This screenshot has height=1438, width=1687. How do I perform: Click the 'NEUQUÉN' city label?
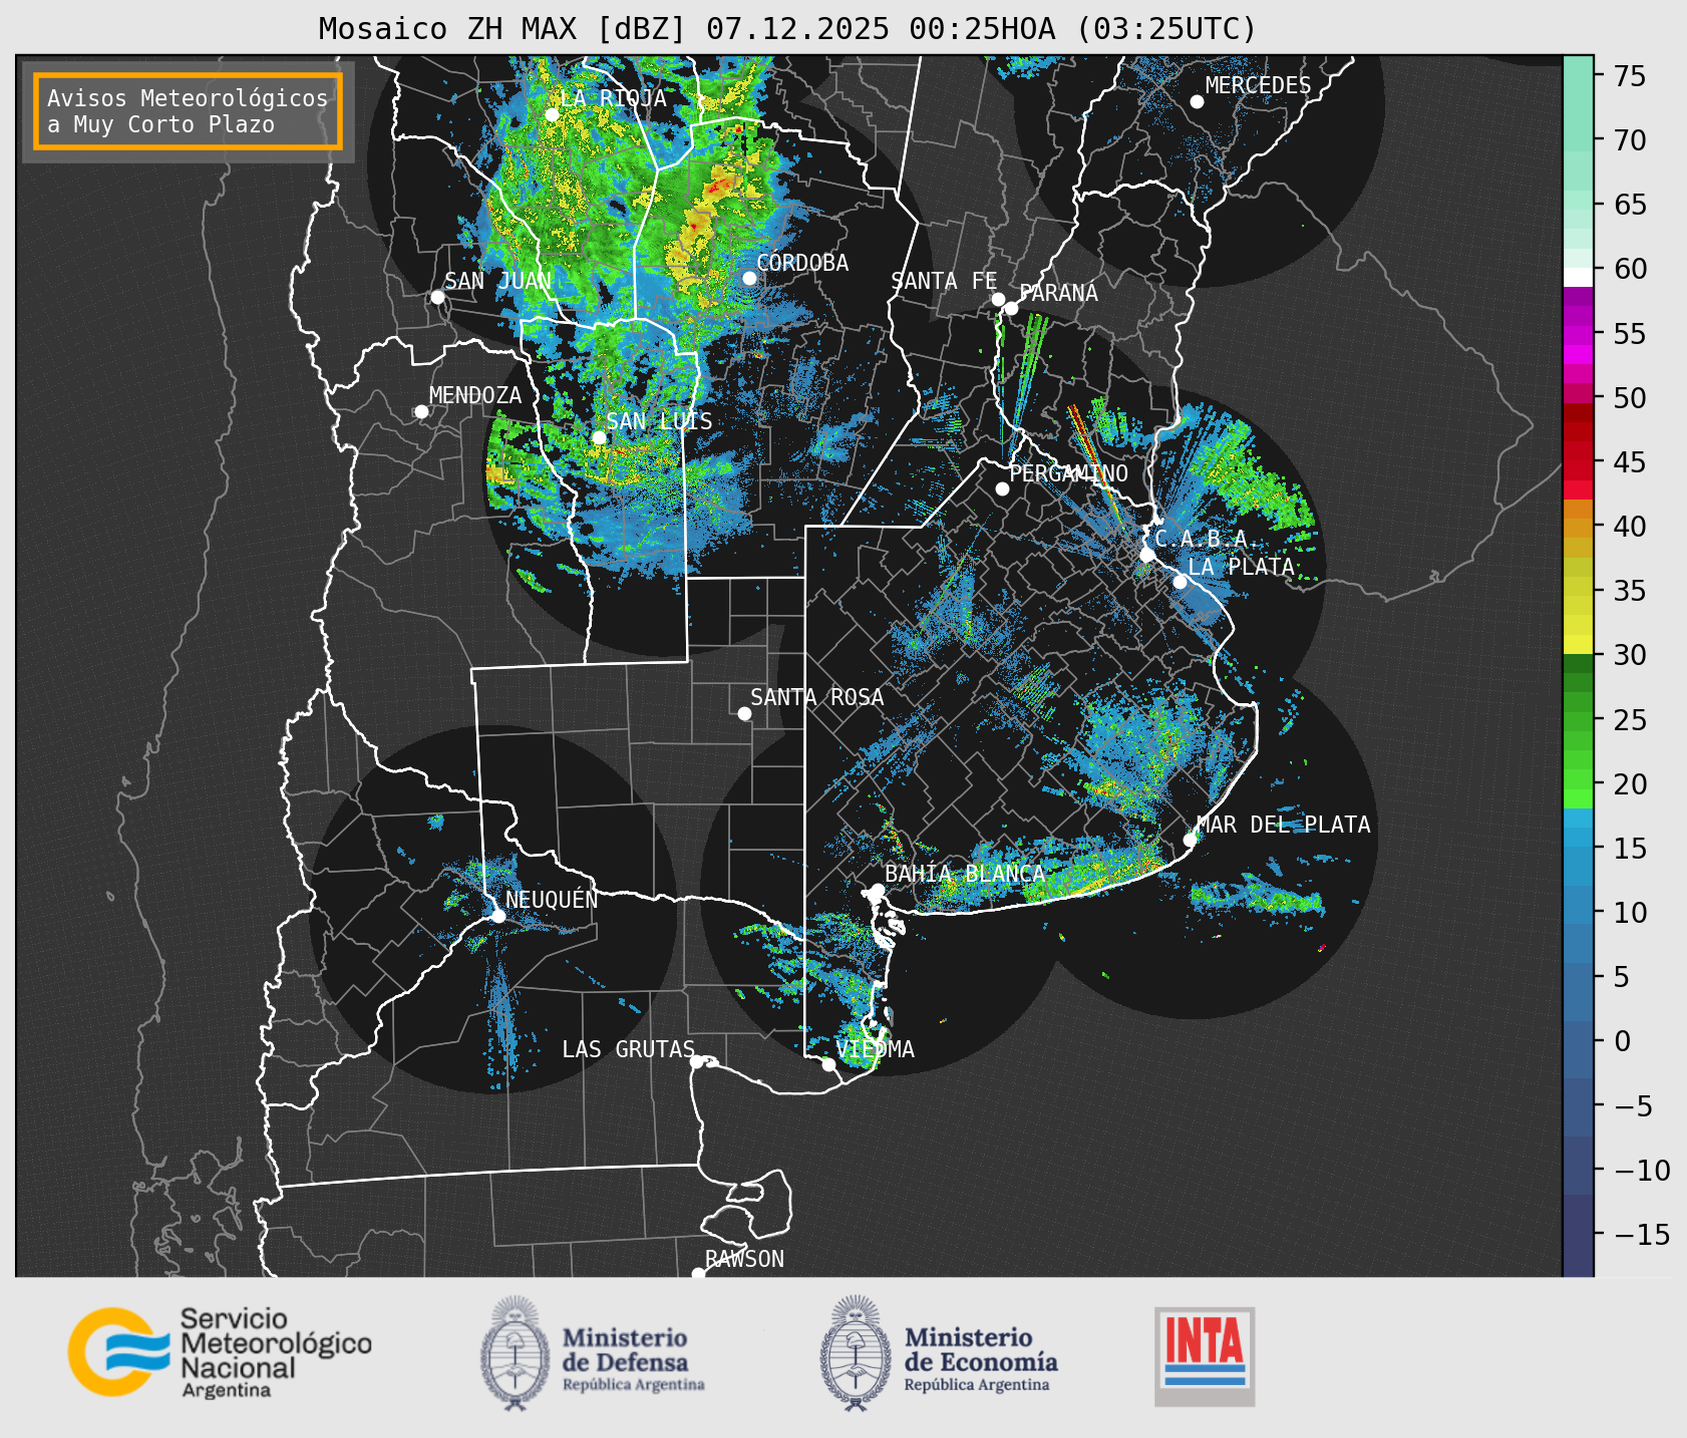point(552,899)
